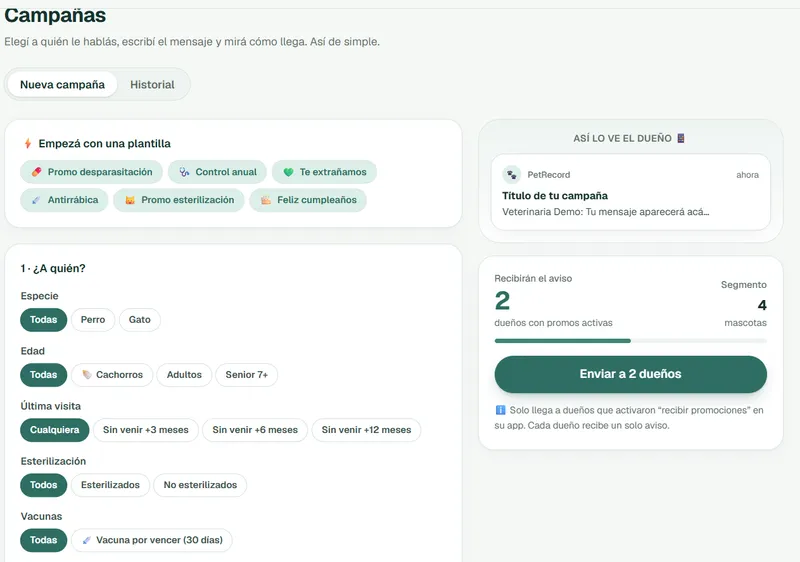Select Gato species filter
Screen dimensions: 800x562
pos(140,320)
